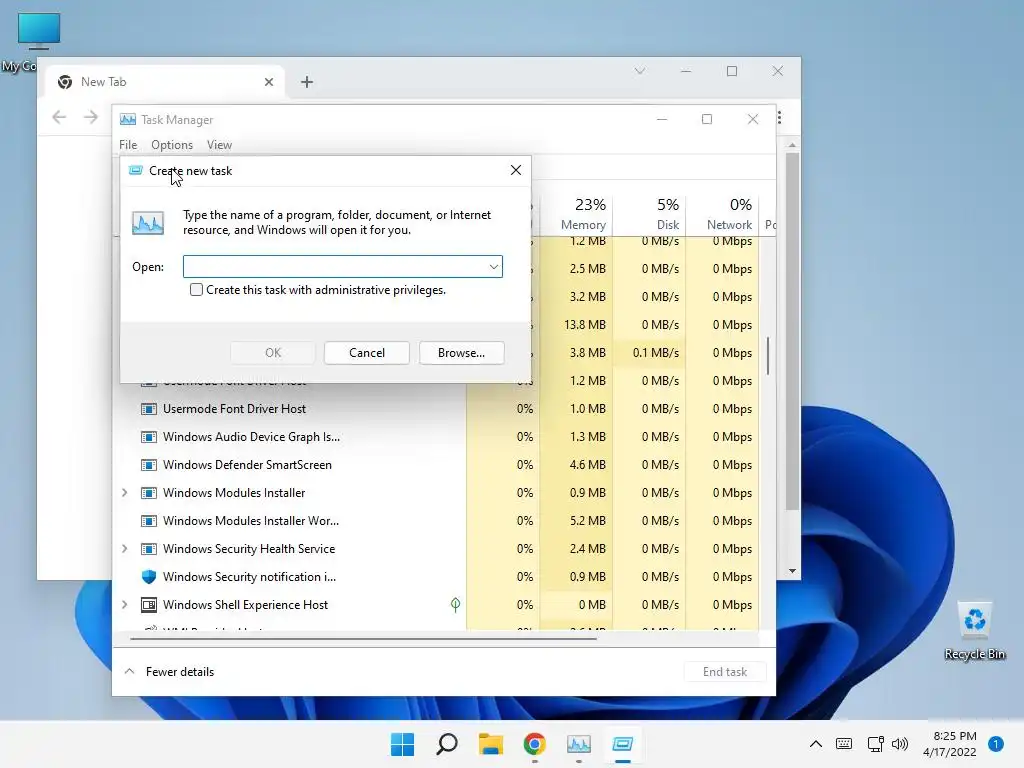Viewport: 1024px width, 768px height.
Task: Select Windows Audio Device Graph icon
Action: click(149, 437)
